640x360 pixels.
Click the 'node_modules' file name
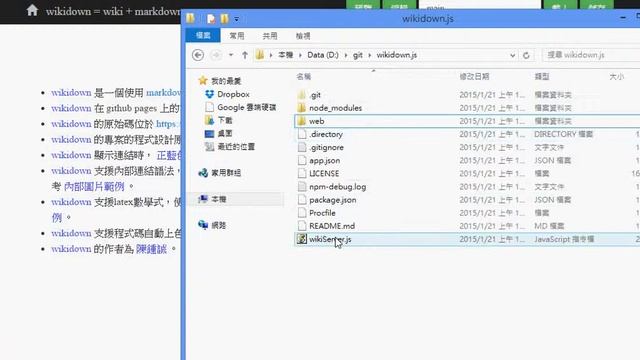pyautogui.click(x=336, y=108)
